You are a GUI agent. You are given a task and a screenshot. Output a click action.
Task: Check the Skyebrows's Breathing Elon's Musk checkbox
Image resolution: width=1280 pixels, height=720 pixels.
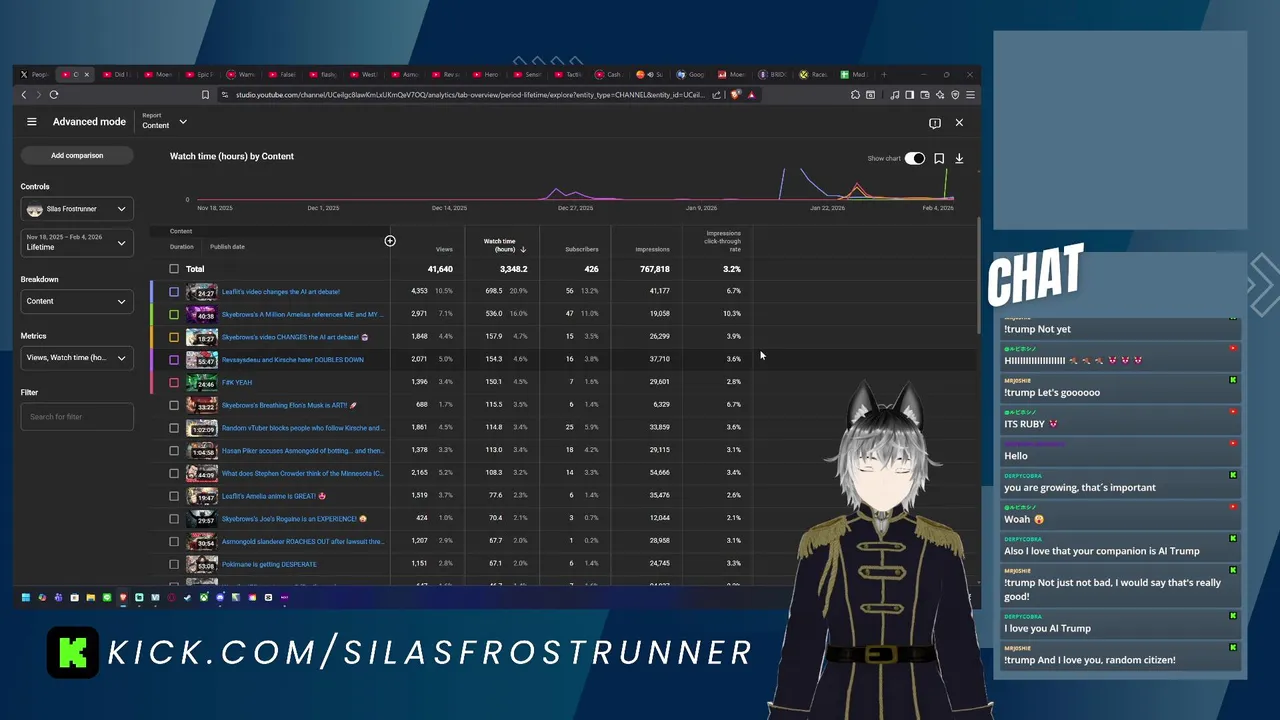point(174,405)
